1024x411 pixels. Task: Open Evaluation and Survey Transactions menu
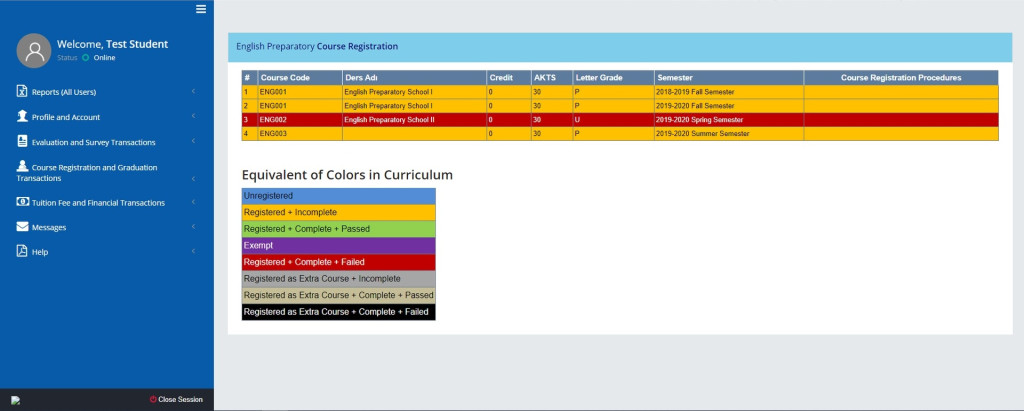click(x=93, y=142)
